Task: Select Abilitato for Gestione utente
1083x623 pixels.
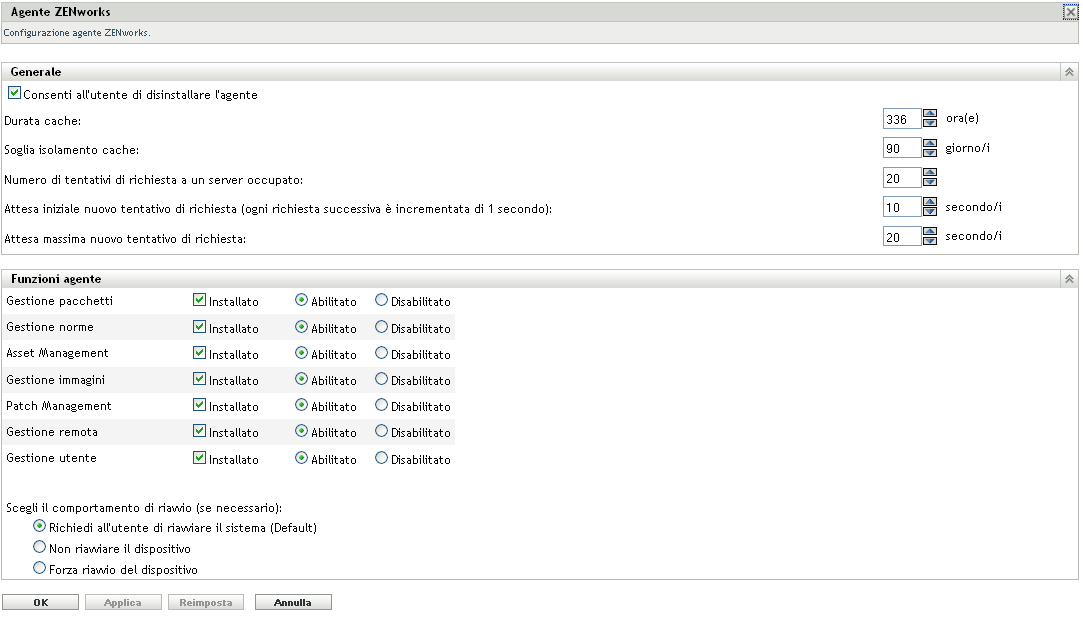Action: tap(301, 457)
